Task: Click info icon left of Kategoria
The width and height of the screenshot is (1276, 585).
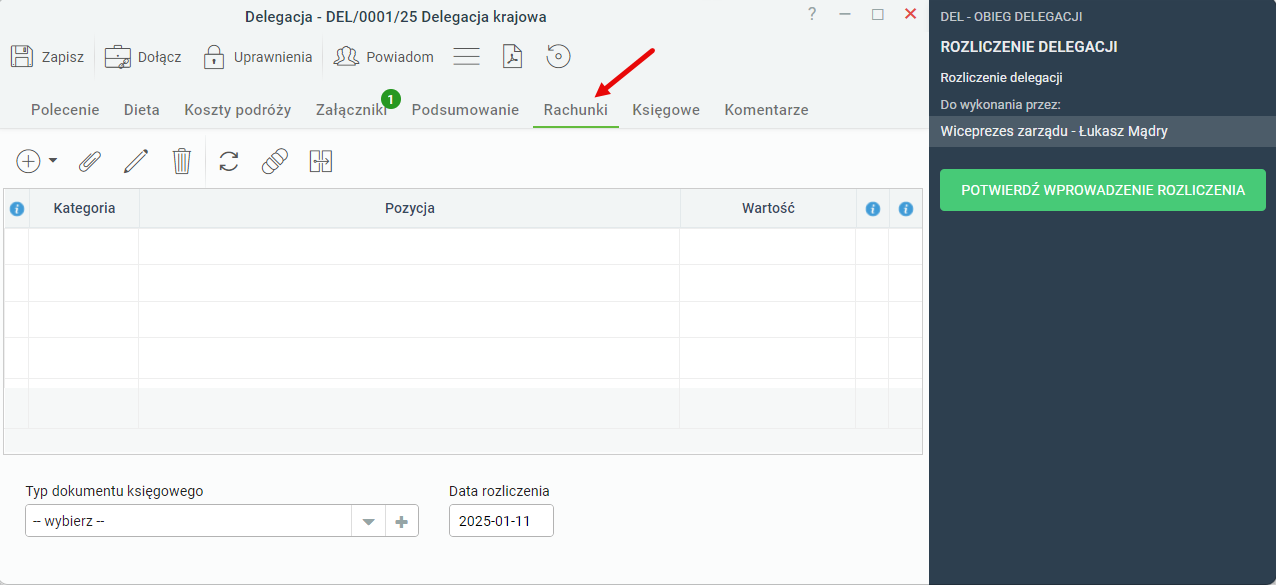Action: (17, 209)
